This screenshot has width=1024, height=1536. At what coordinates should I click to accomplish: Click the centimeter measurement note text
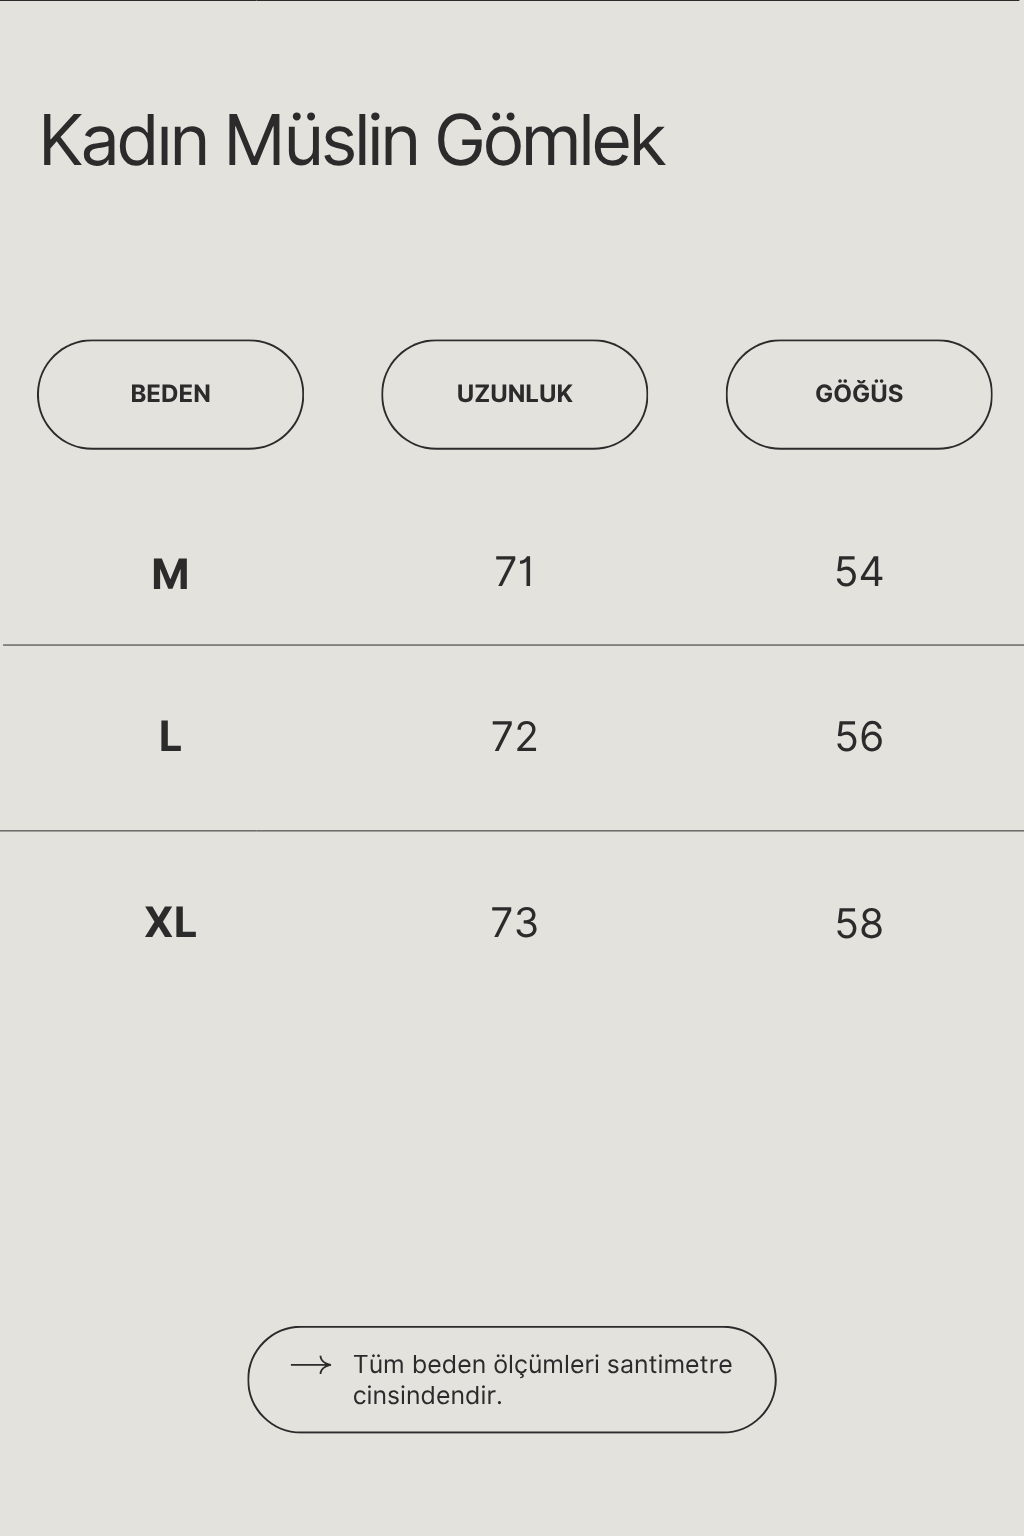tap(542, 1380)
